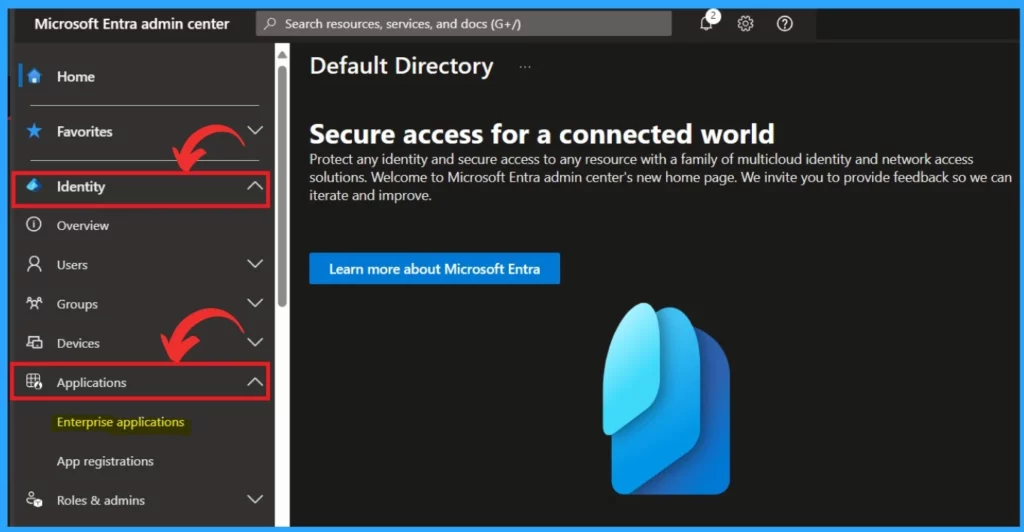1024x532 pixels.
Task: Click the sidebar vertical scrollbar thumb
Action: coord(282,185)
